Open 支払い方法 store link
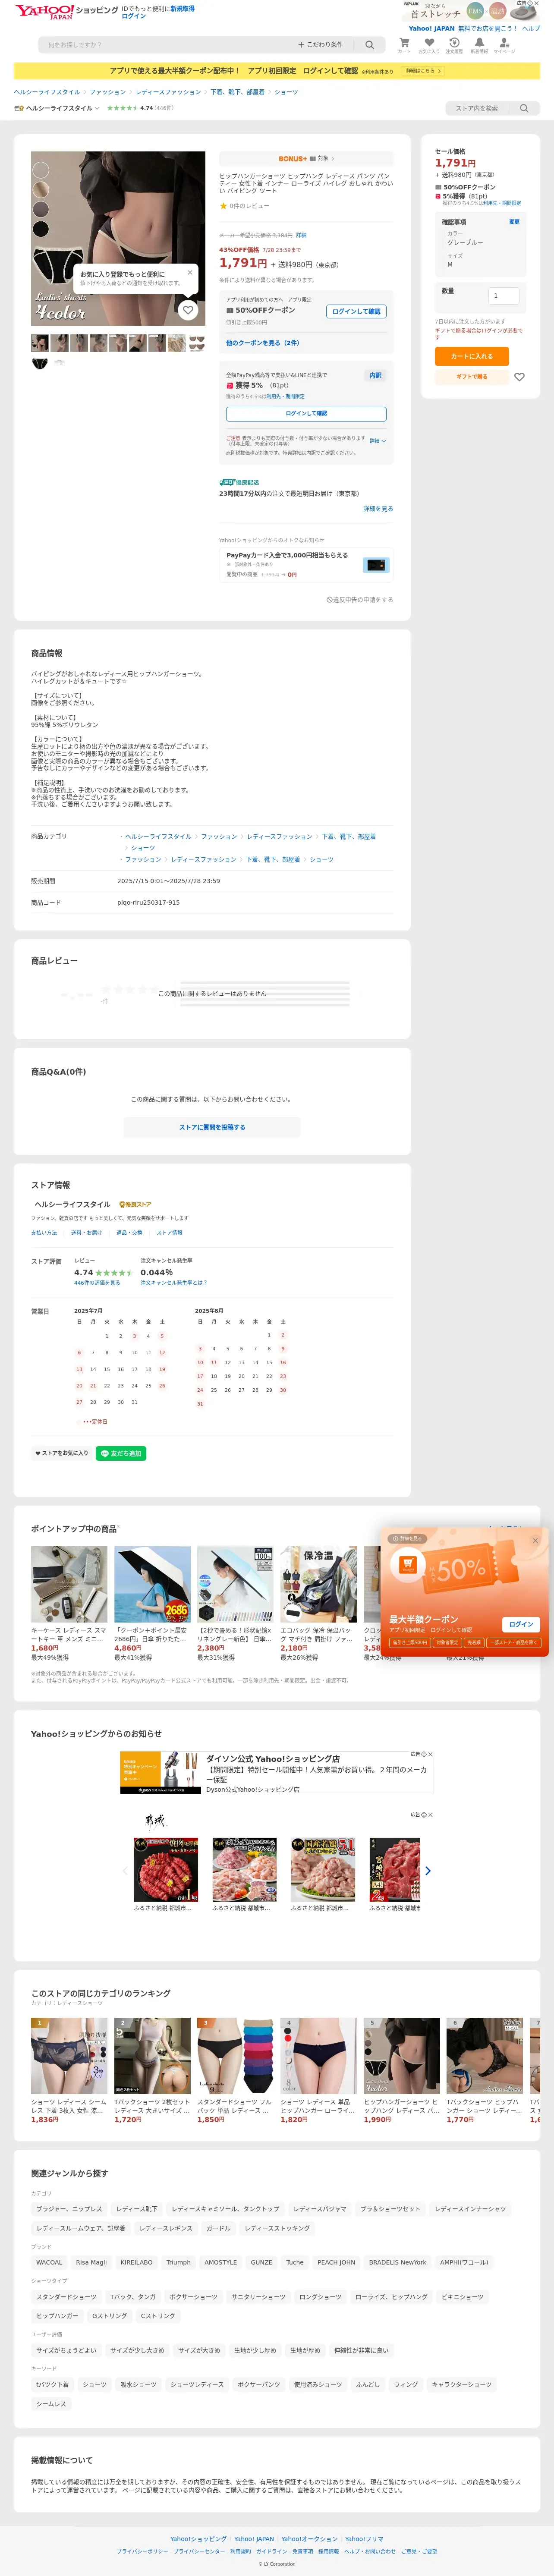 click(44, 1233)
